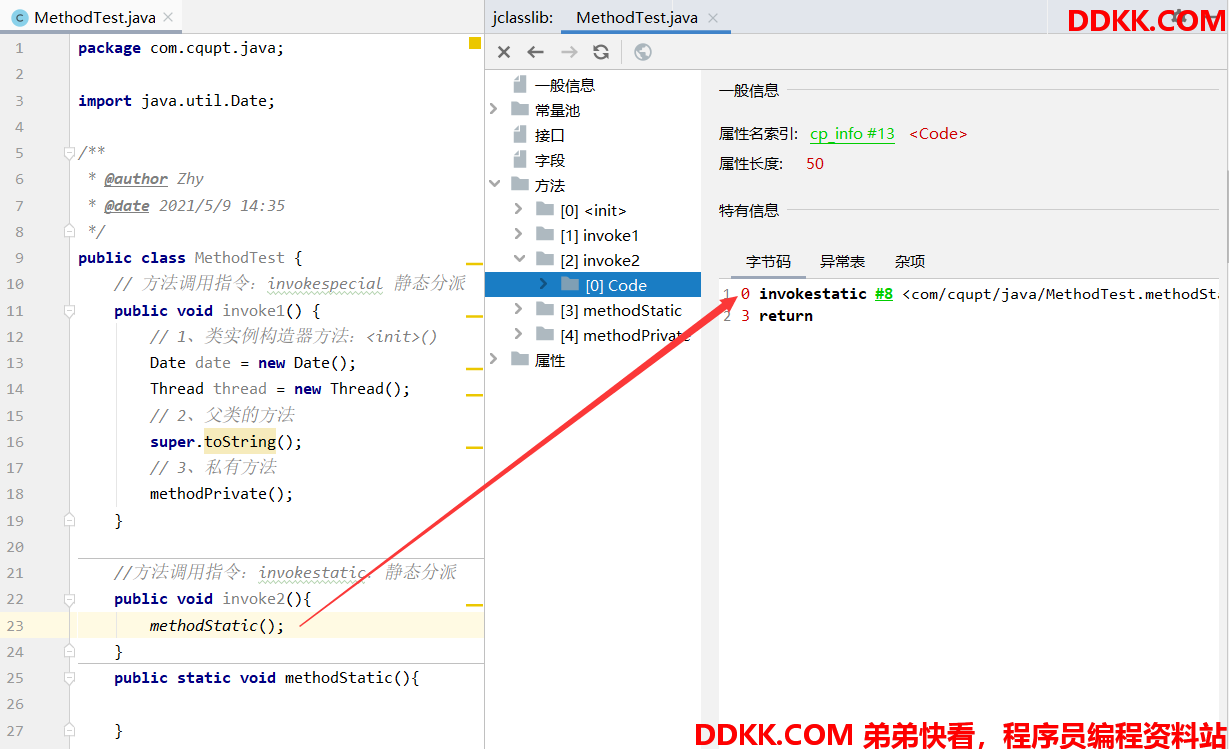Switch to the 异常表 tab

[x=842, y=261]
